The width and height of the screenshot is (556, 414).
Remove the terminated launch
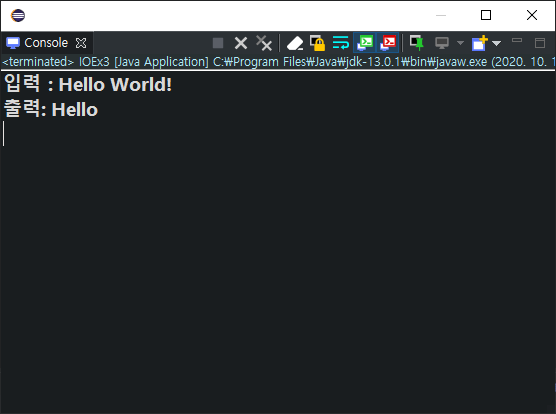pos(241,43)
